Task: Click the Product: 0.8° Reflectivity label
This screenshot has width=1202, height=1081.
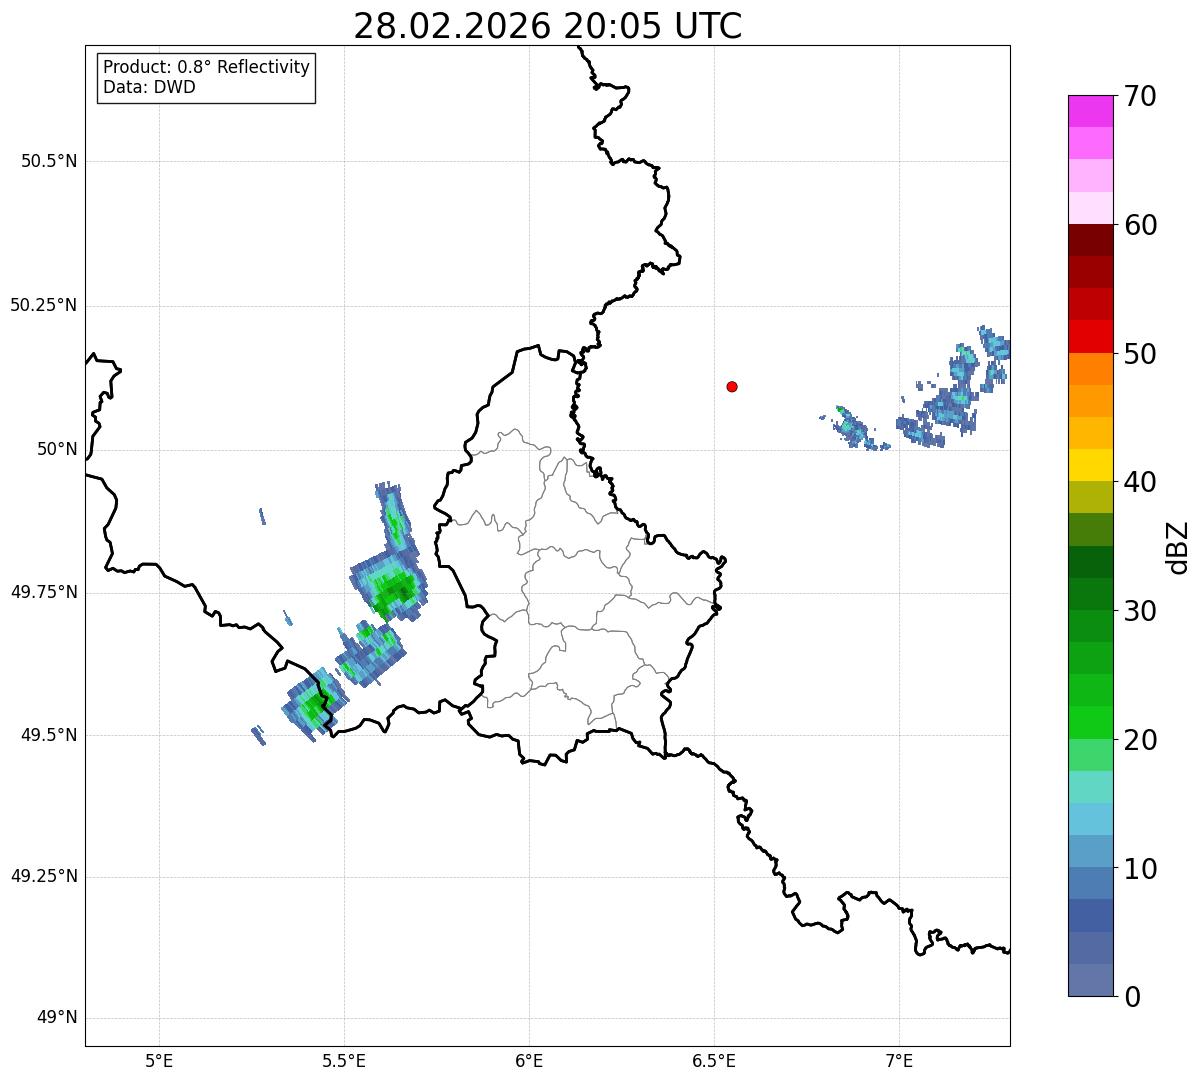Action: click(x=207, y=67)
